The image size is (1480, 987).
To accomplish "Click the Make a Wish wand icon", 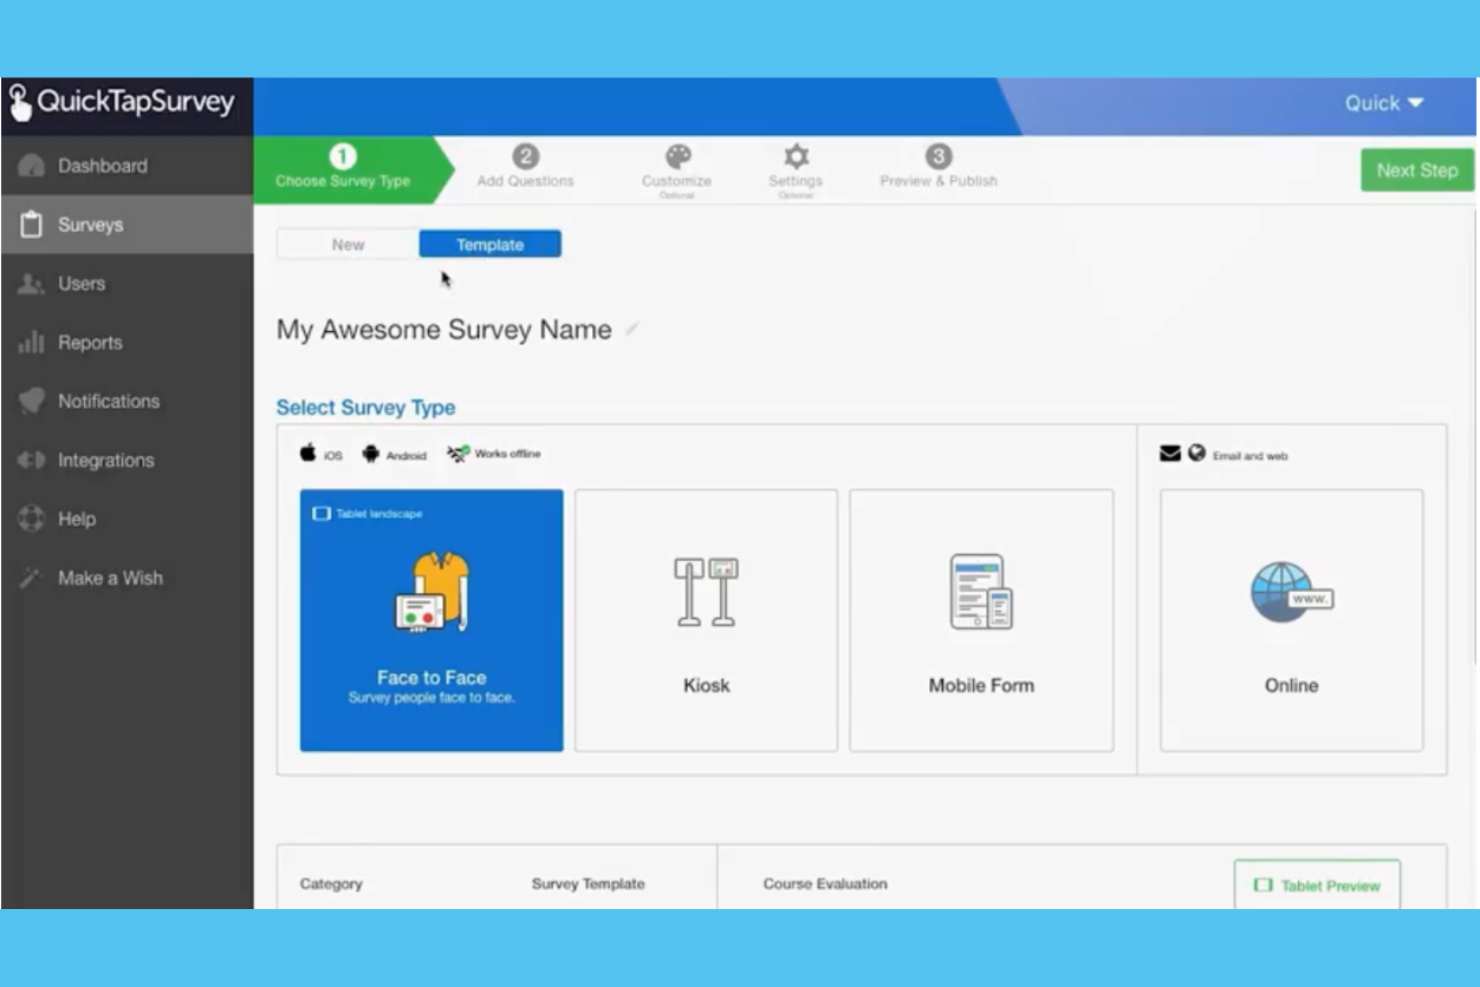I will (31, 577).
